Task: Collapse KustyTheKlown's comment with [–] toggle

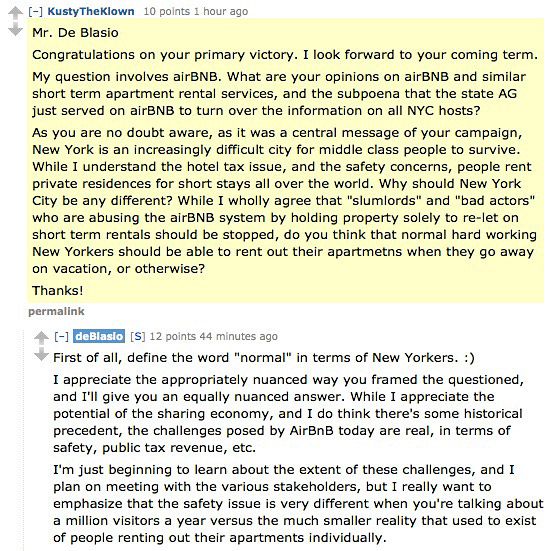Action: point(36,11)
